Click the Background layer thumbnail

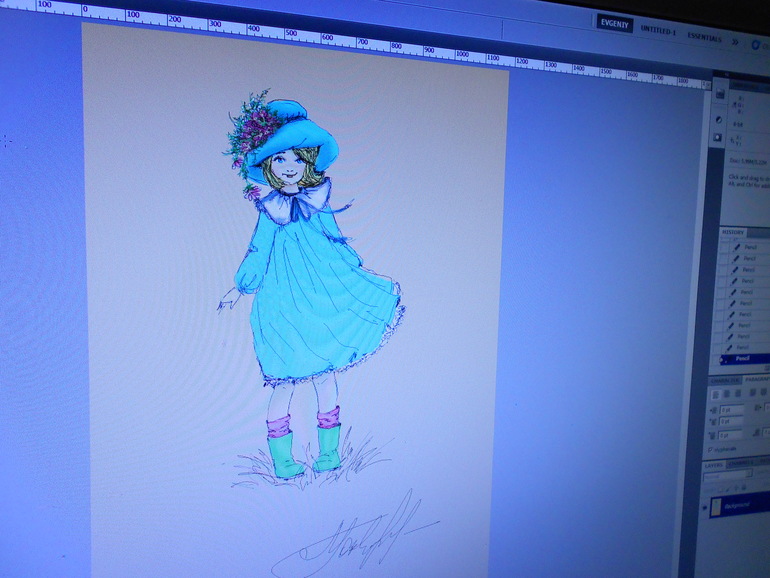click(716, 507)
